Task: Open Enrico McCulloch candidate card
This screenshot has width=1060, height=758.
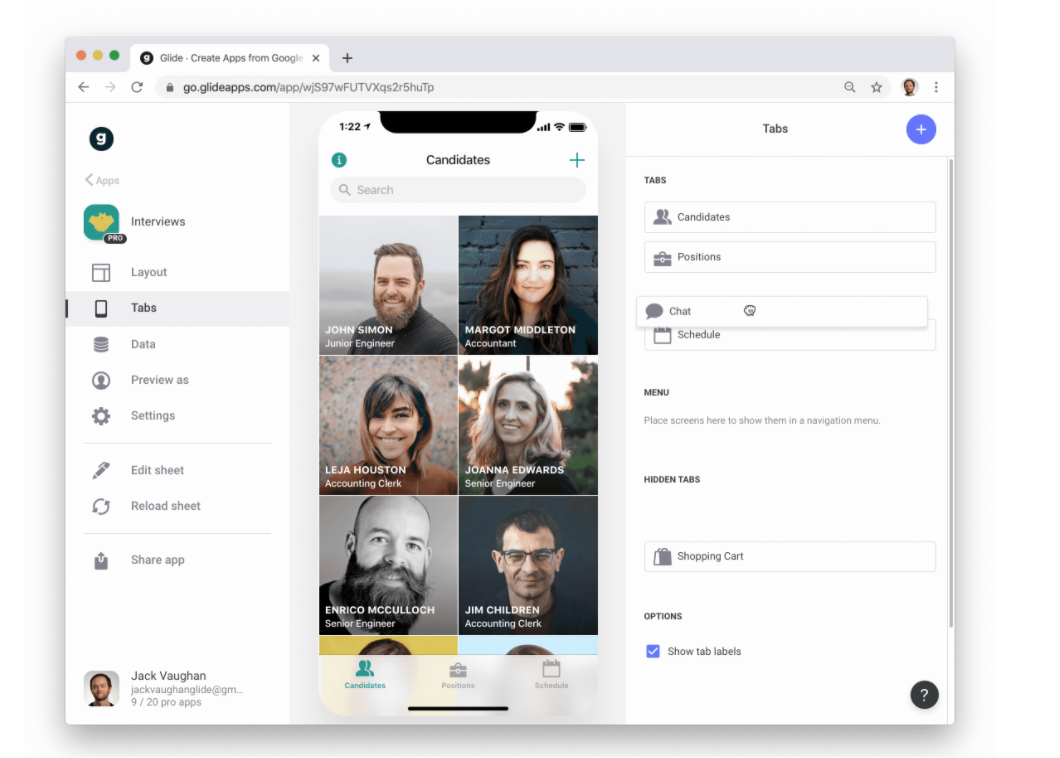Action: coord(389,565)
